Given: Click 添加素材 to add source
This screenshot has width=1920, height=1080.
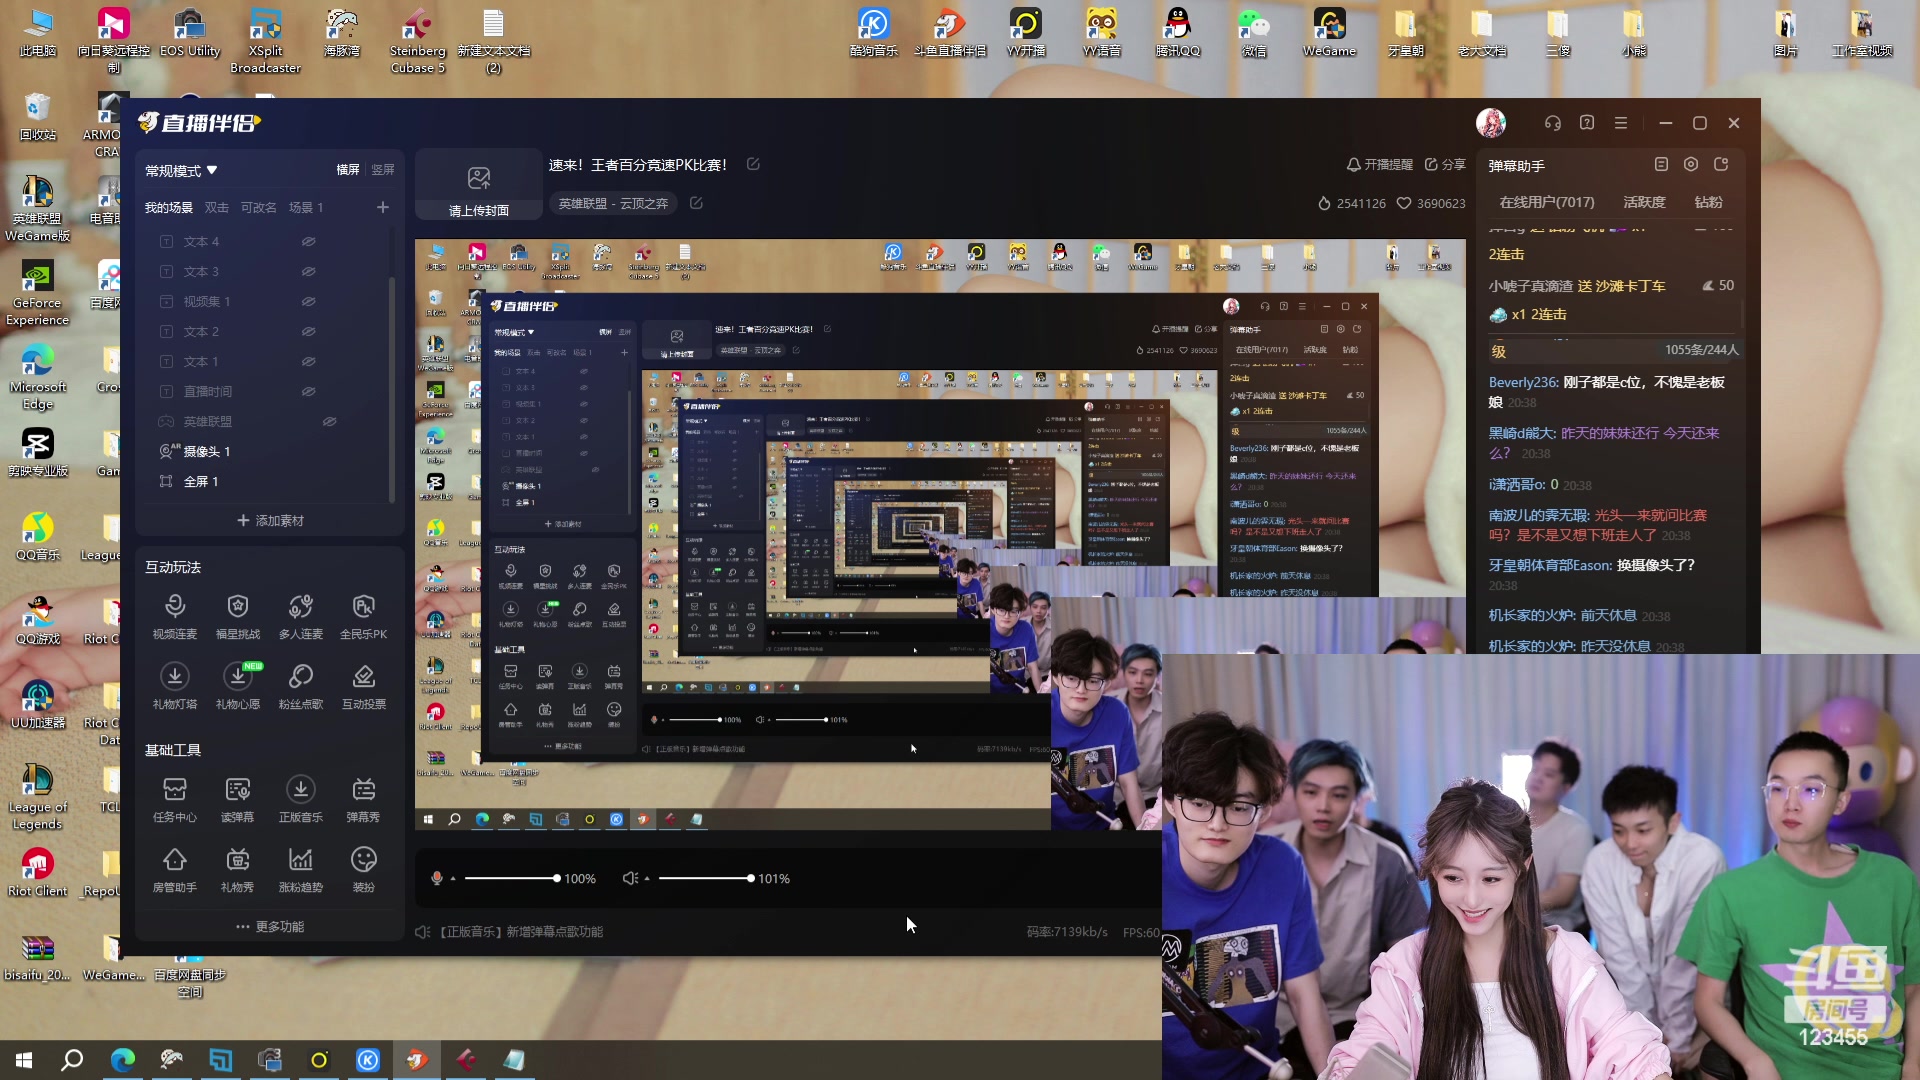Looking at the screenshot, I should click(270, 521).
